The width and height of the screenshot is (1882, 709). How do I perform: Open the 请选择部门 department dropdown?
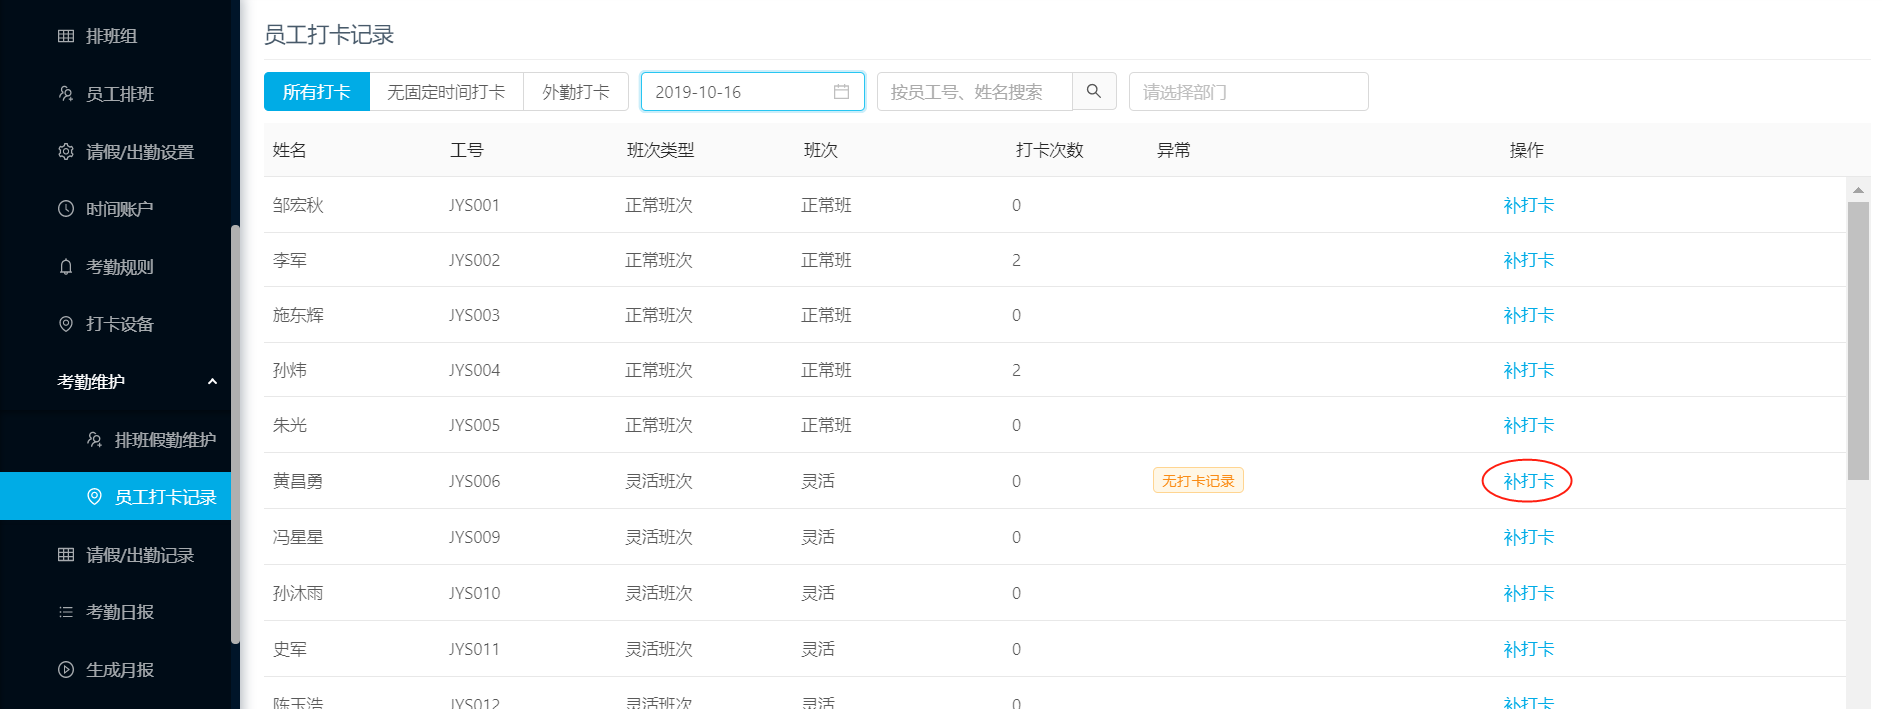pos(1249,91)
